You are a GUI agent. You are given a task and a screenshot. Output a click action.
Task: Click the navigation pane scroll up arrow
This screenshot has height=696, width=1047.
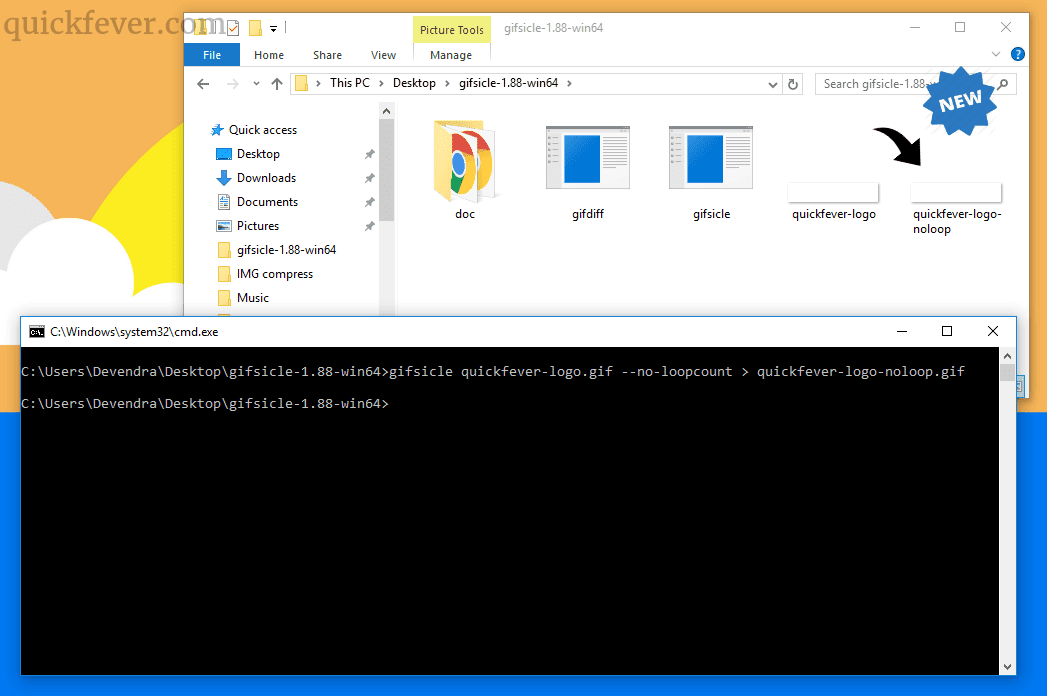[387, 111]
